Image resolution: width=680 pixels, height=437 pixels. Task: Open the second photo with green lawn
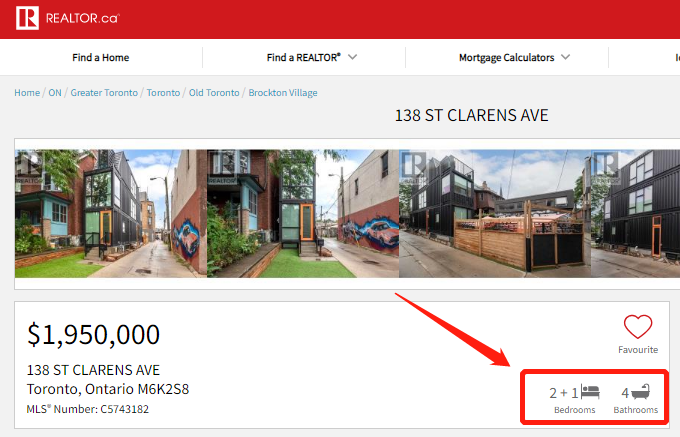click(x=303, y=213)
